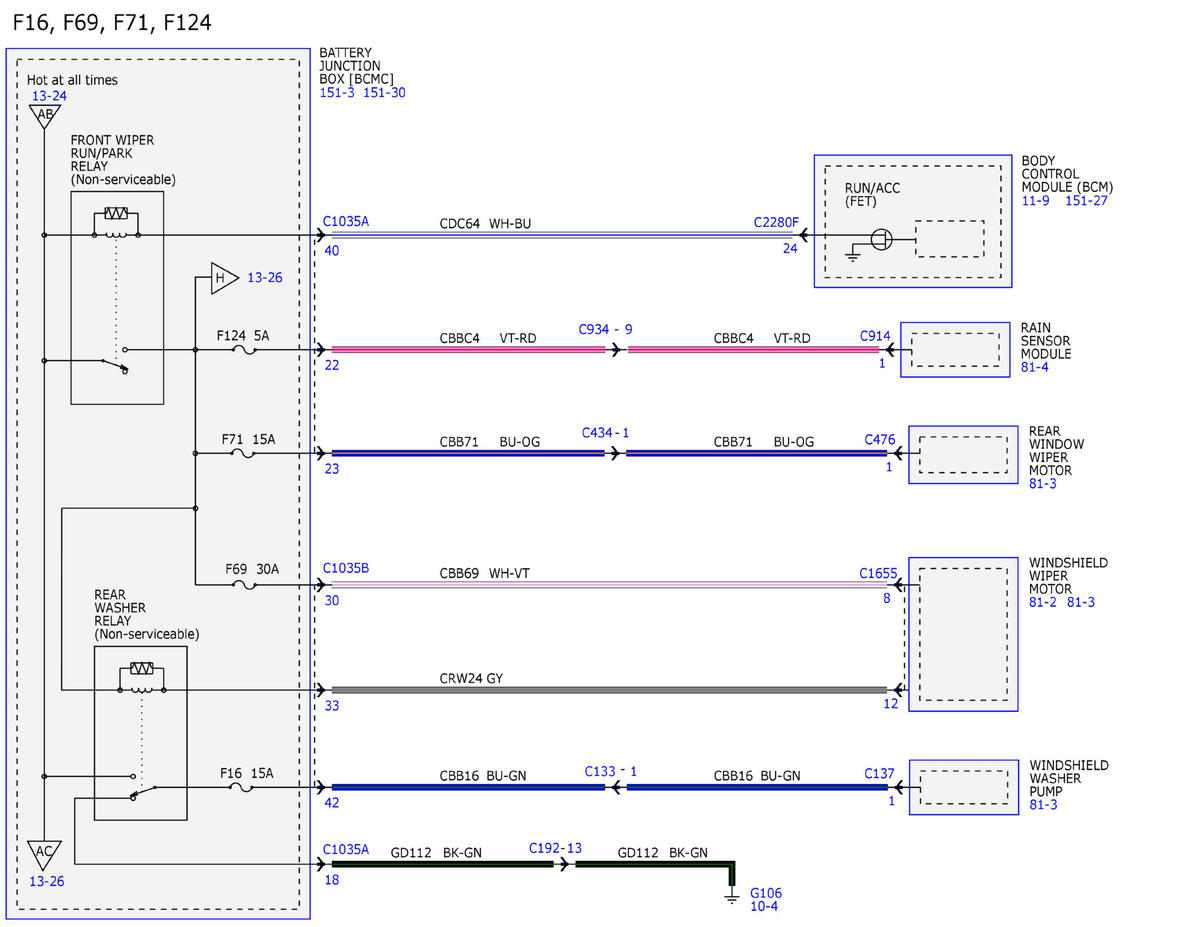Click the C2280F connector label
This screenshot has height=927, width=1200.
click(x=776, y=222)
